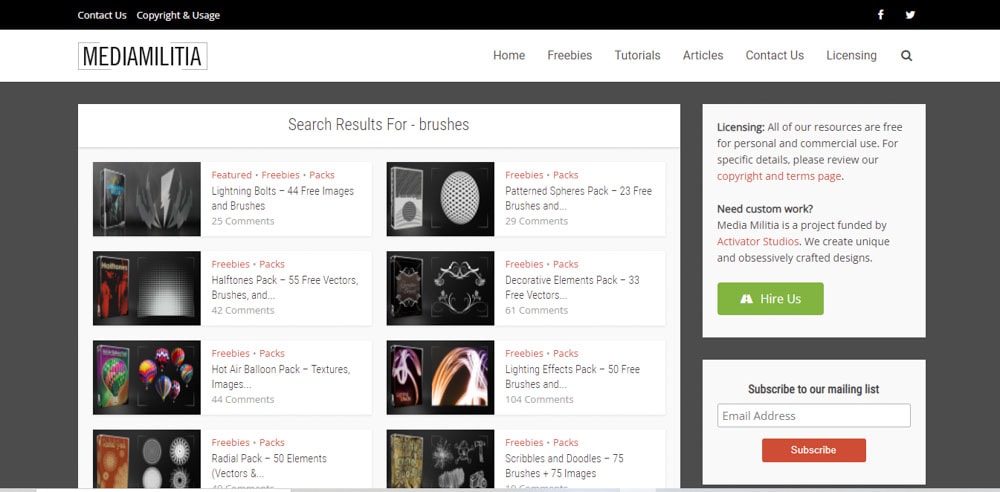The image size is (1000, 492).
Task: Open the Activator Studios link
Action: click(x=758, y=241)
